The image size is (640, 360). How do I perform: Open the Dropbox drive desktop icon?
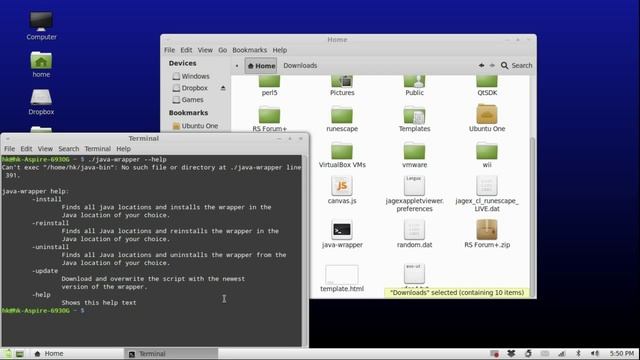pyautogui.click(x=41, y=102)
